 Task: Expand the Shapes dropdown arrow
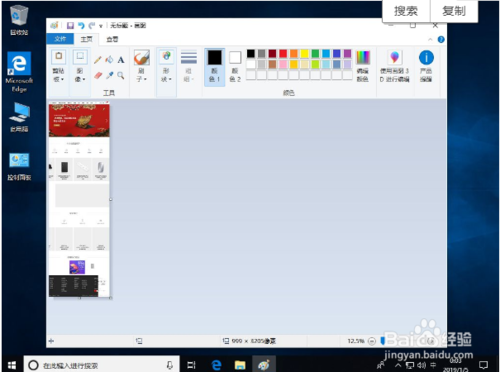click(170, 79)
